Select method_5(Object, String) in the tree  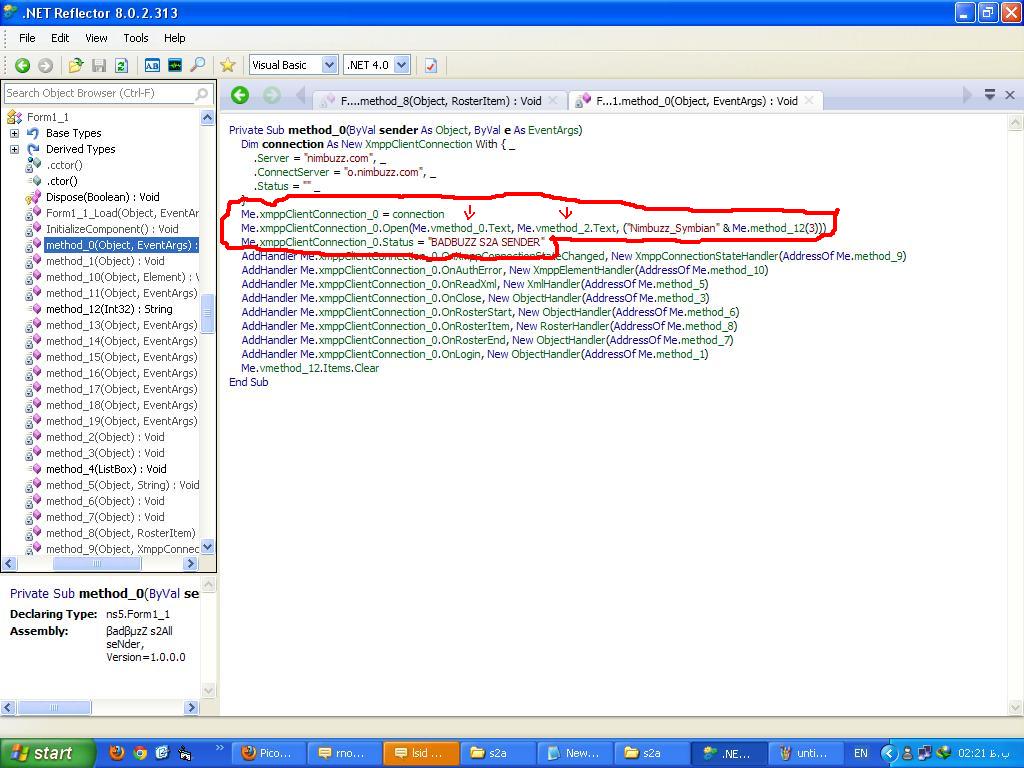pos(122,485)
